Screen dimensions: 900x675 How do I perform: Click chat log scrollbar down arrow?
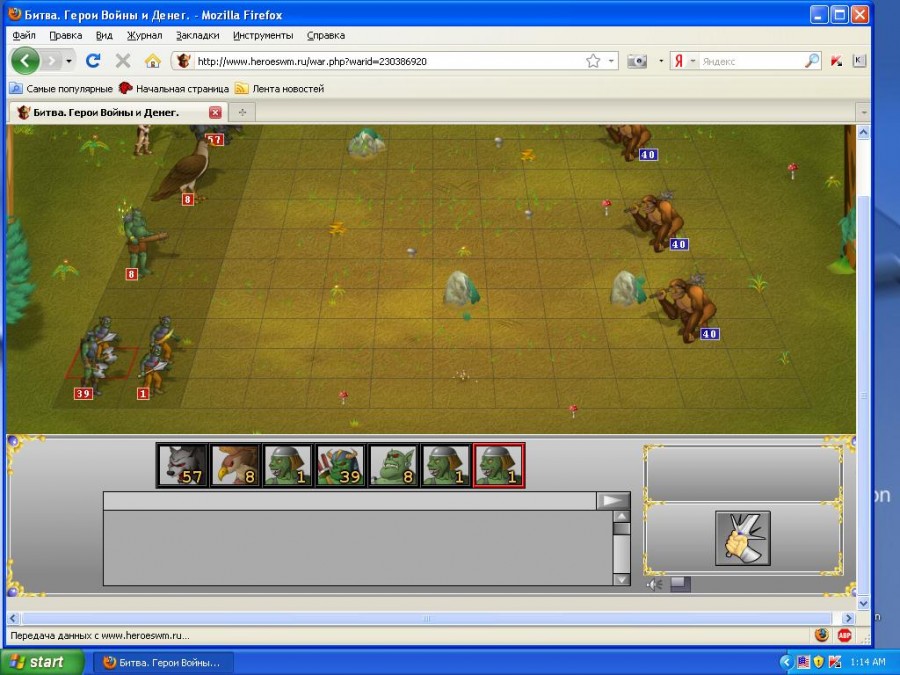[621, 579]
